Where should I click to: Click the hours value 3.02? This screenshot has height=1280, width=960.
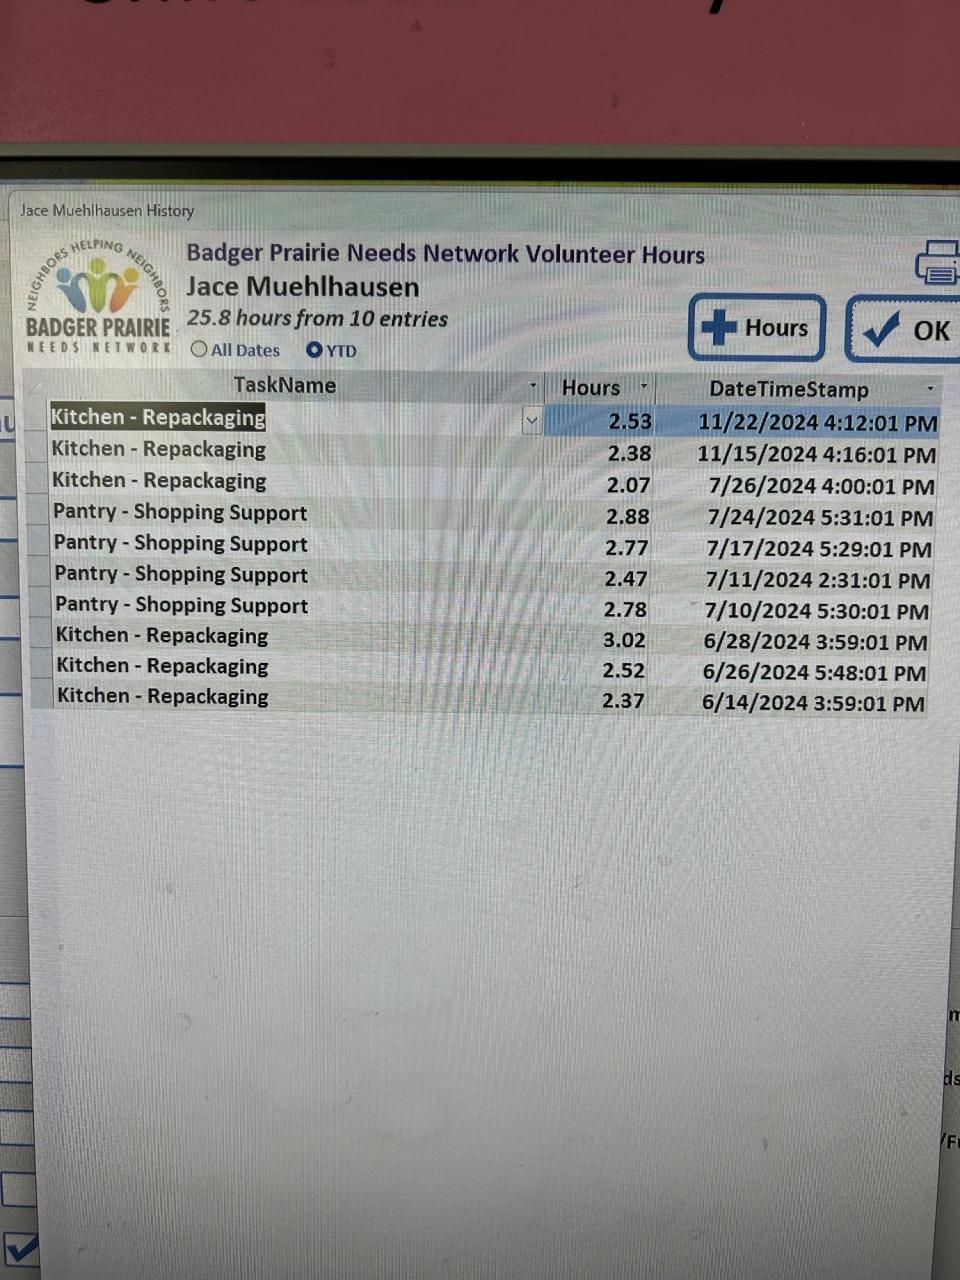click(624, 639)
